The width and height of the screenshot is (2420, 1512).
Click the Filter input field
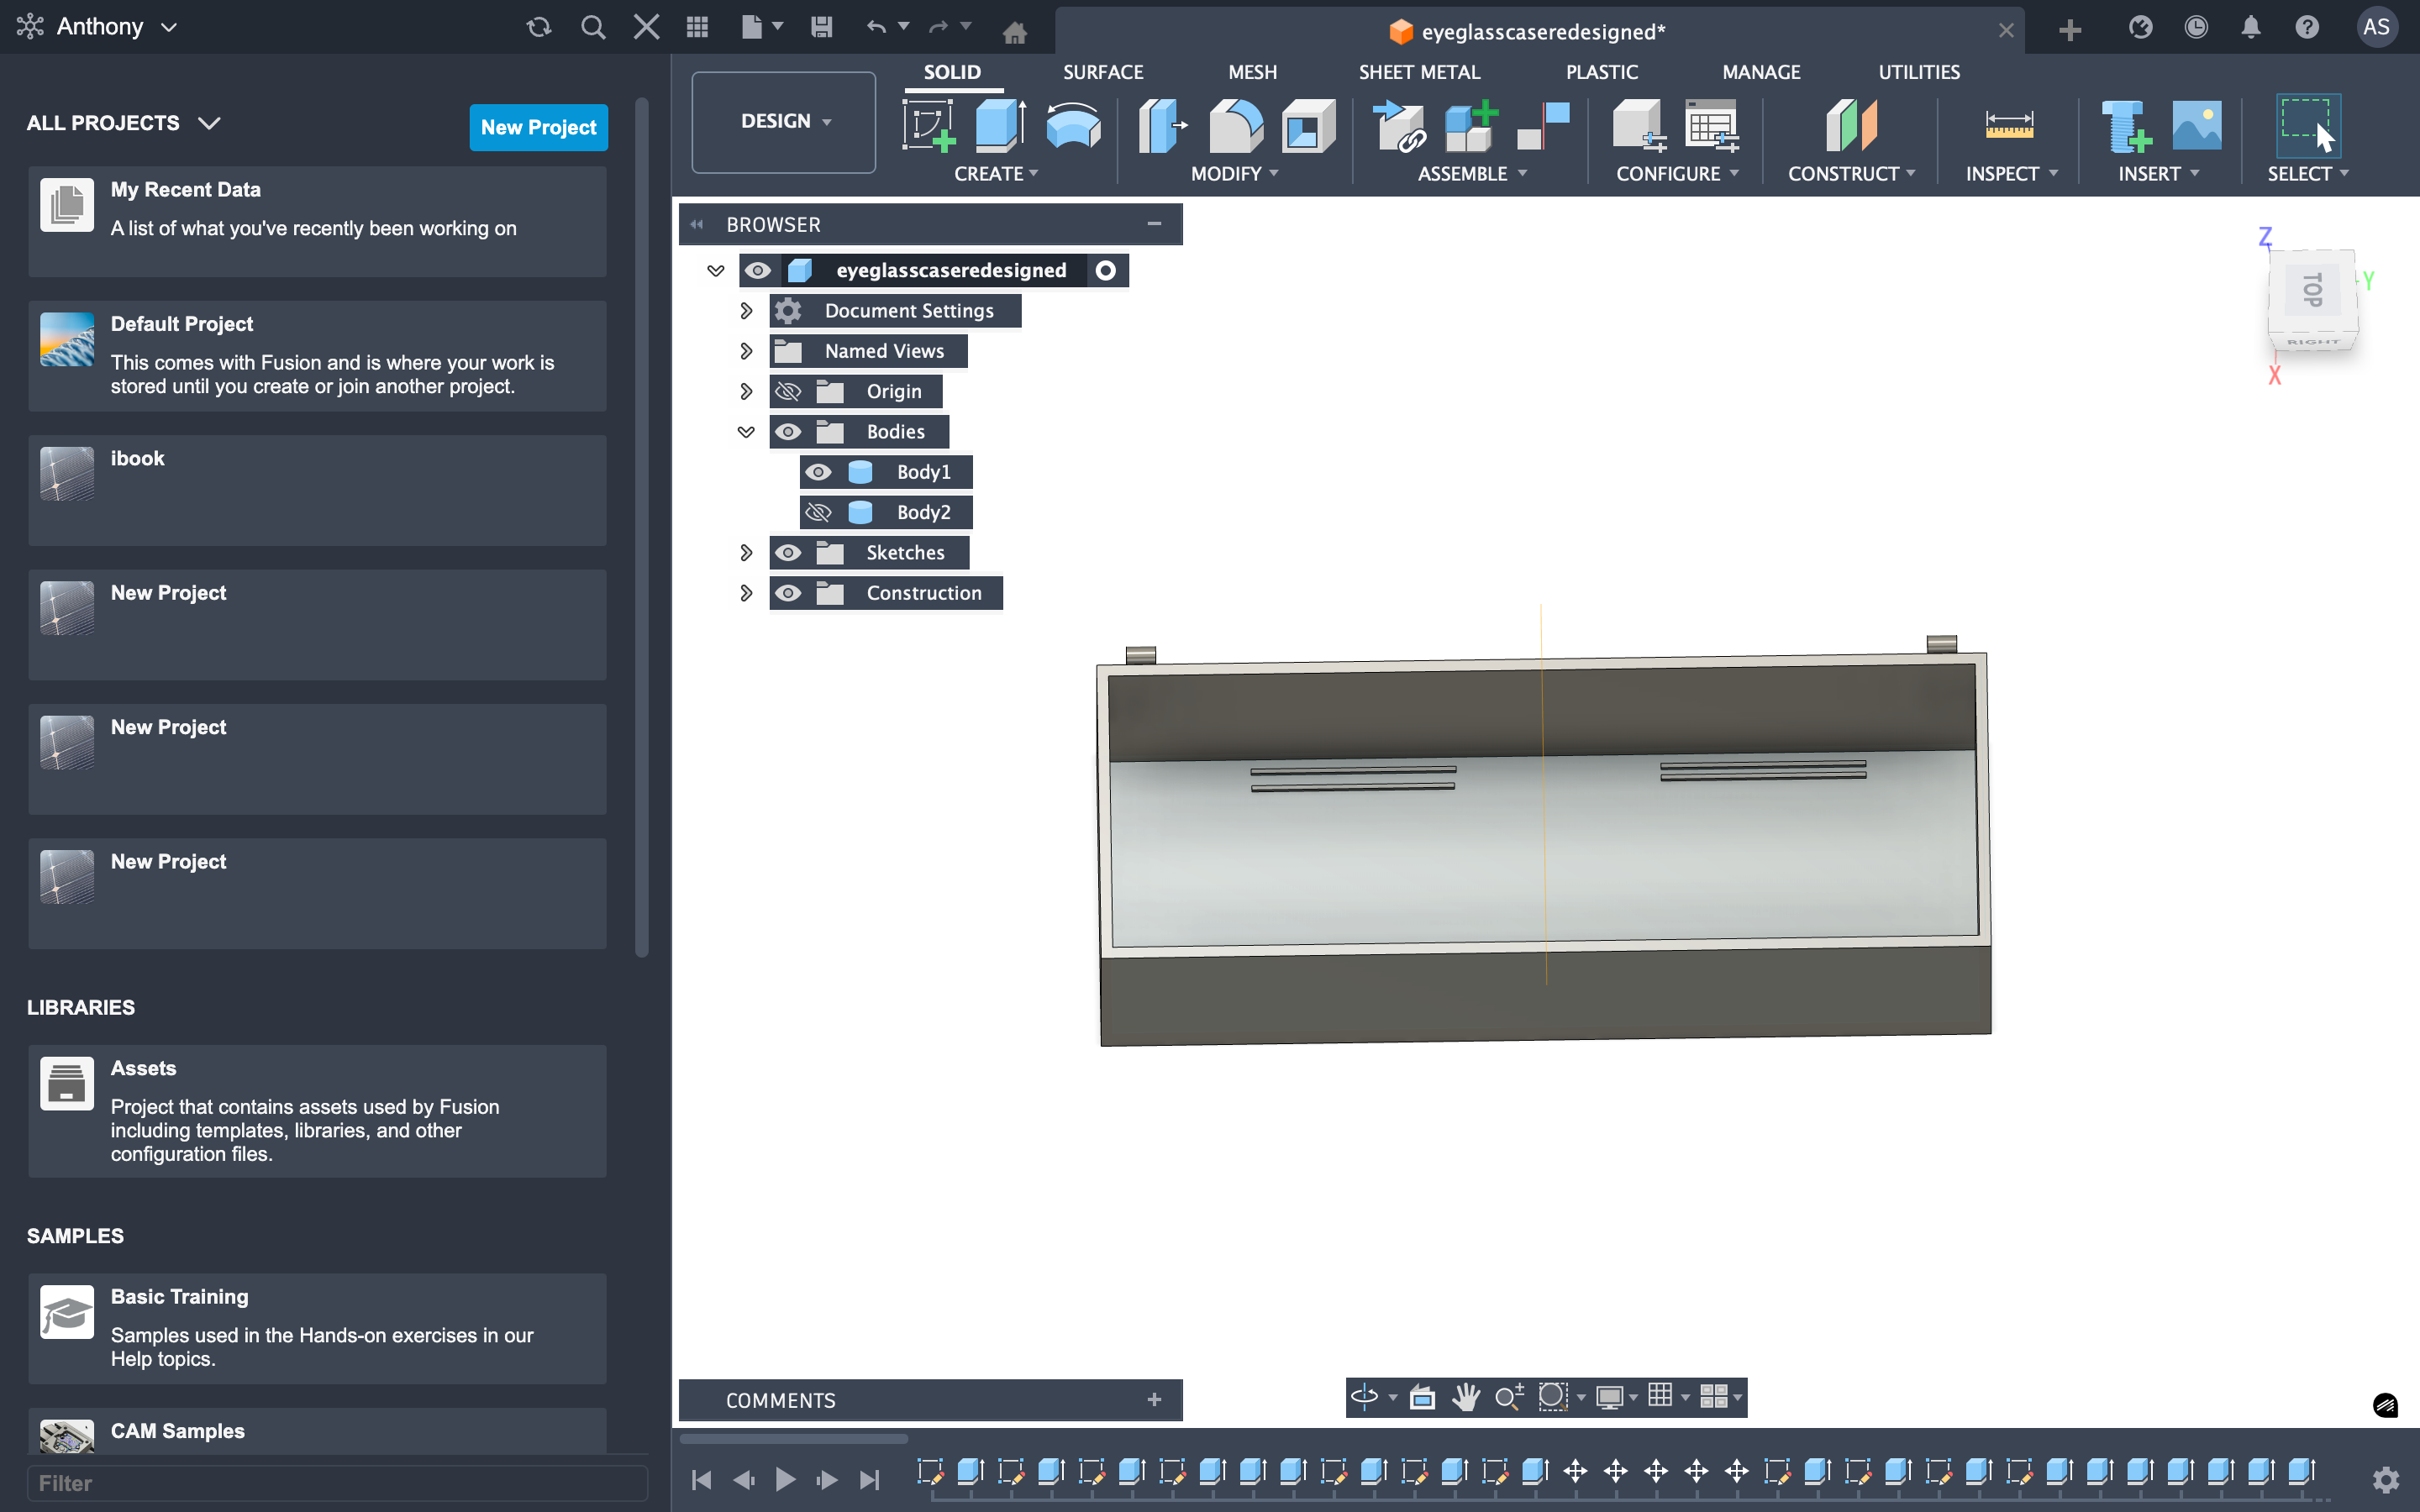336,1483
